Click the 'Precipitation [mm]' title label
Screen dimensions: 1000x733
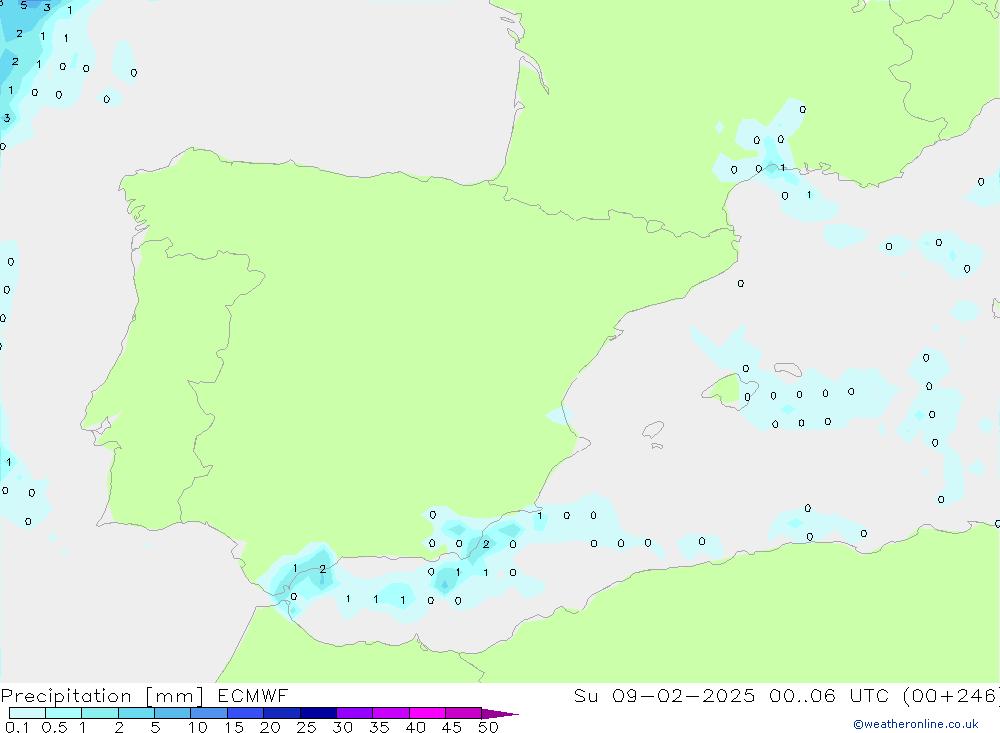click(102, 696)
